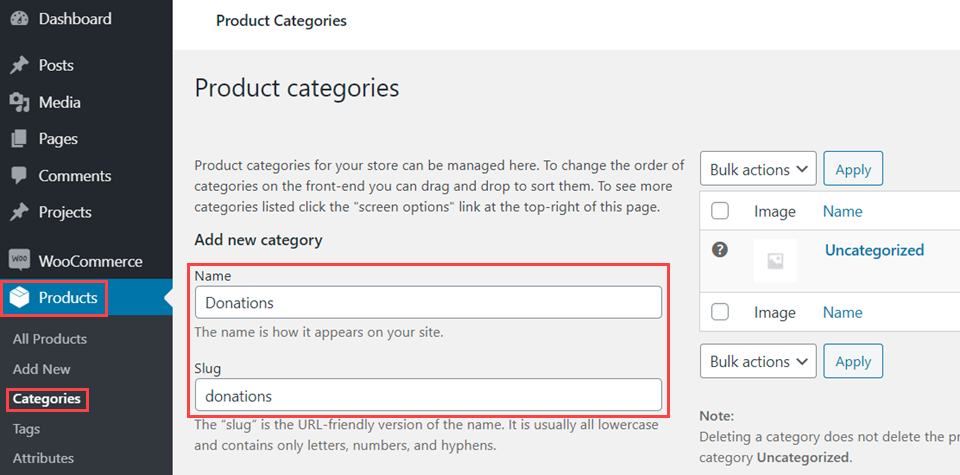960x475 pixels.
Task: Click the Comments speech bubble icon
Action: (x=19, y=175)
